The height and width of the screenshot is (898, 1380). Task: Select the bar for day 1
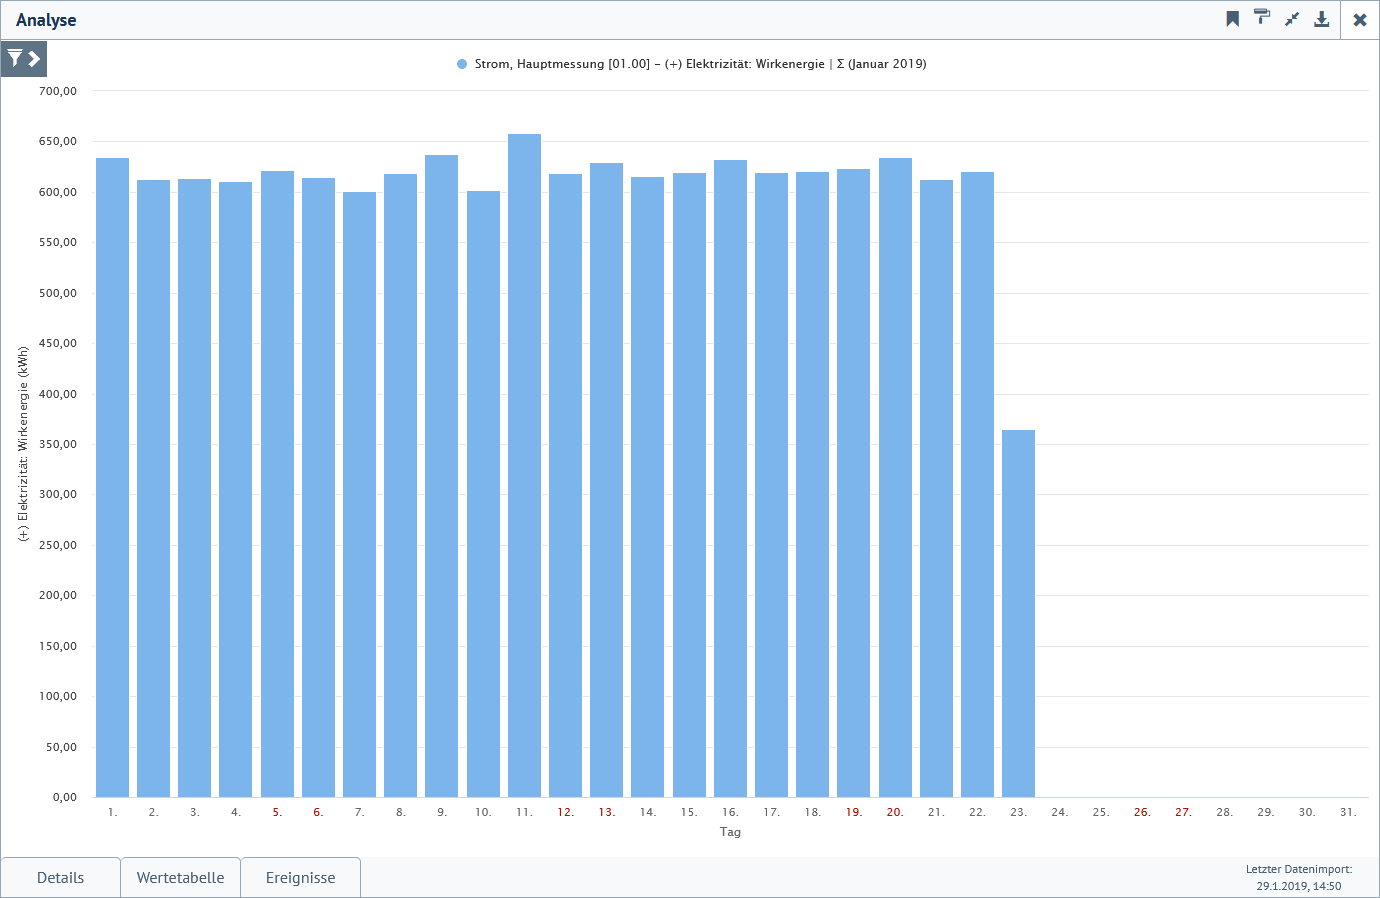coord(112,480)
